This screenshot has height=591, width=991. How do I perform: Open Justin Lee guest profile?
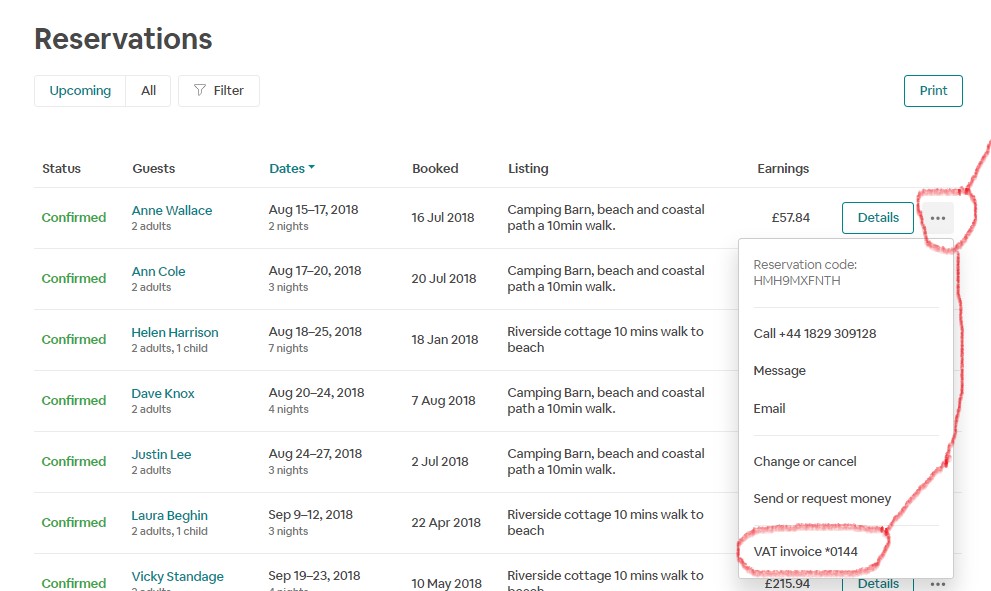click(x=161, y=455)
